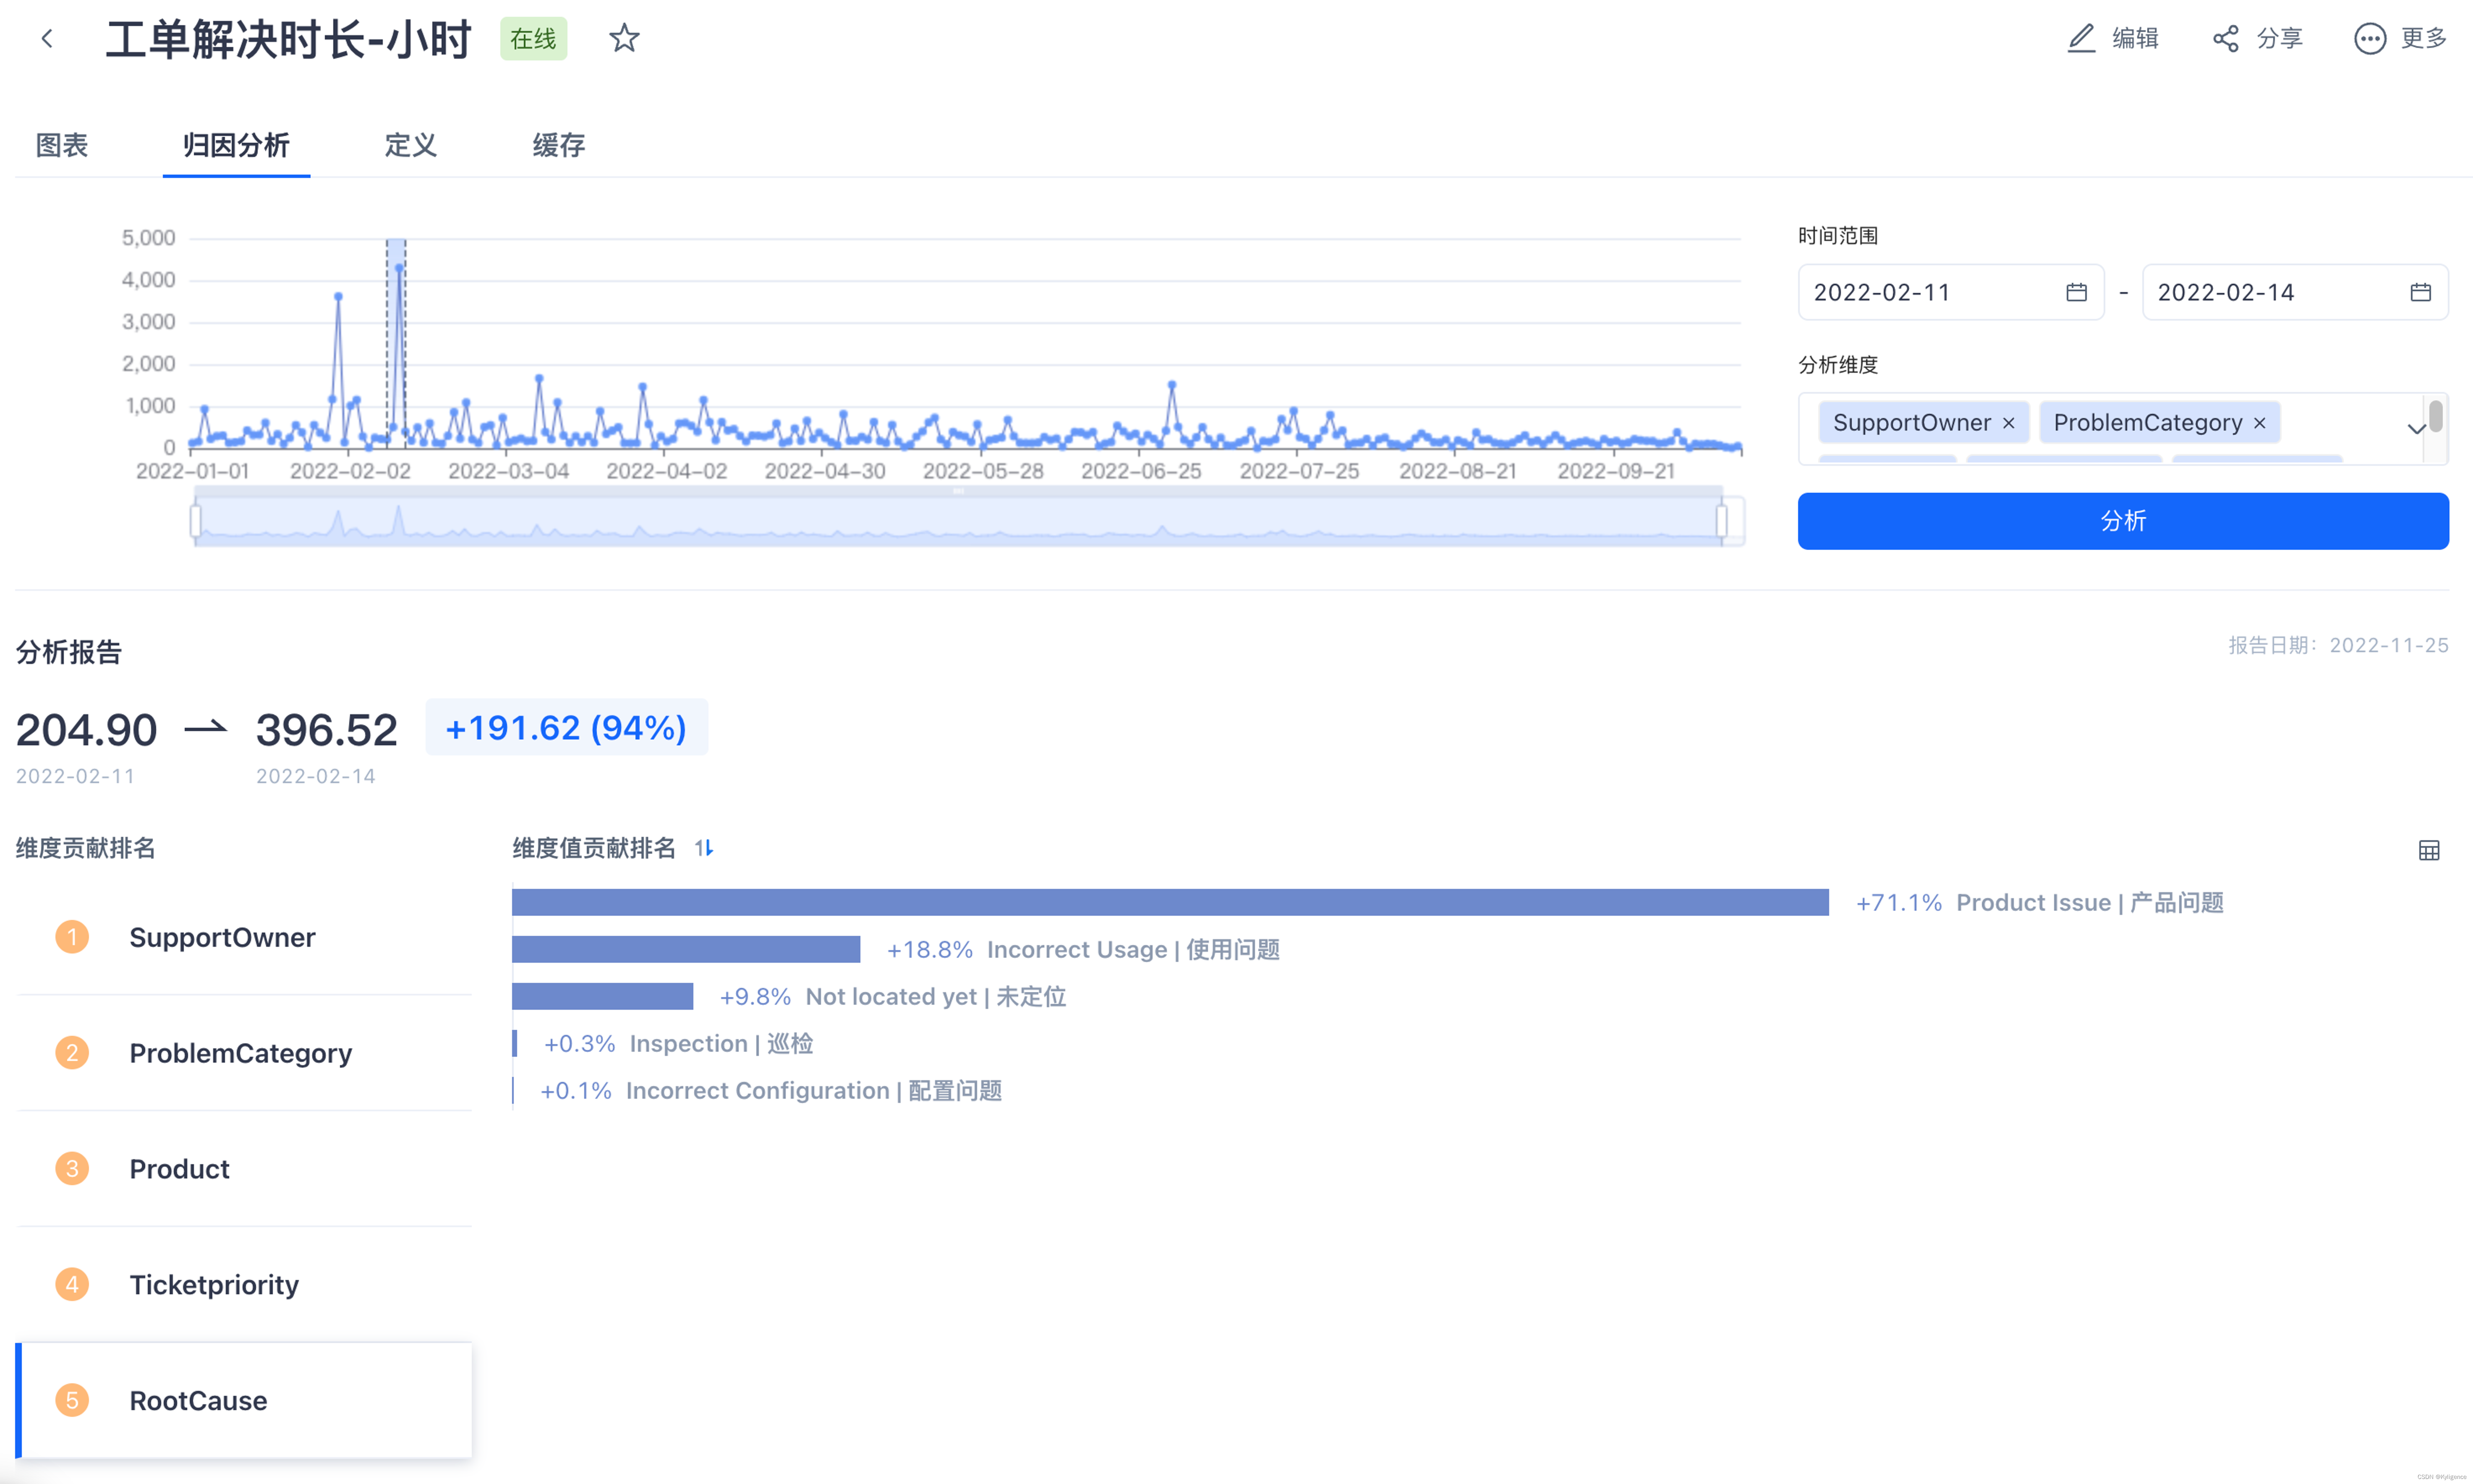Star this metric as favorite
The height and width of the screenshot is (1484, 2473).
624,39
